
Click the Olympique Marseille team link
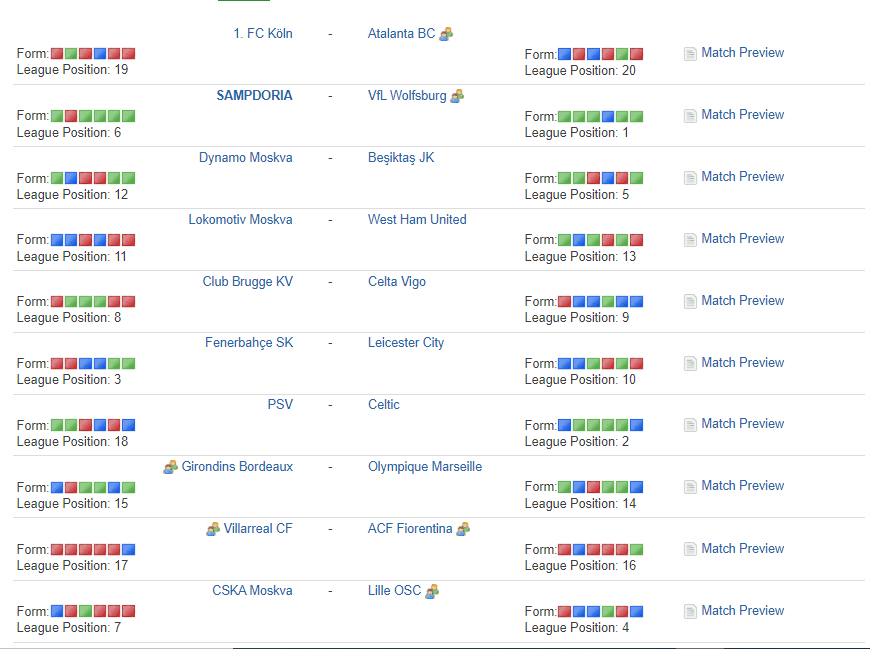424,466
